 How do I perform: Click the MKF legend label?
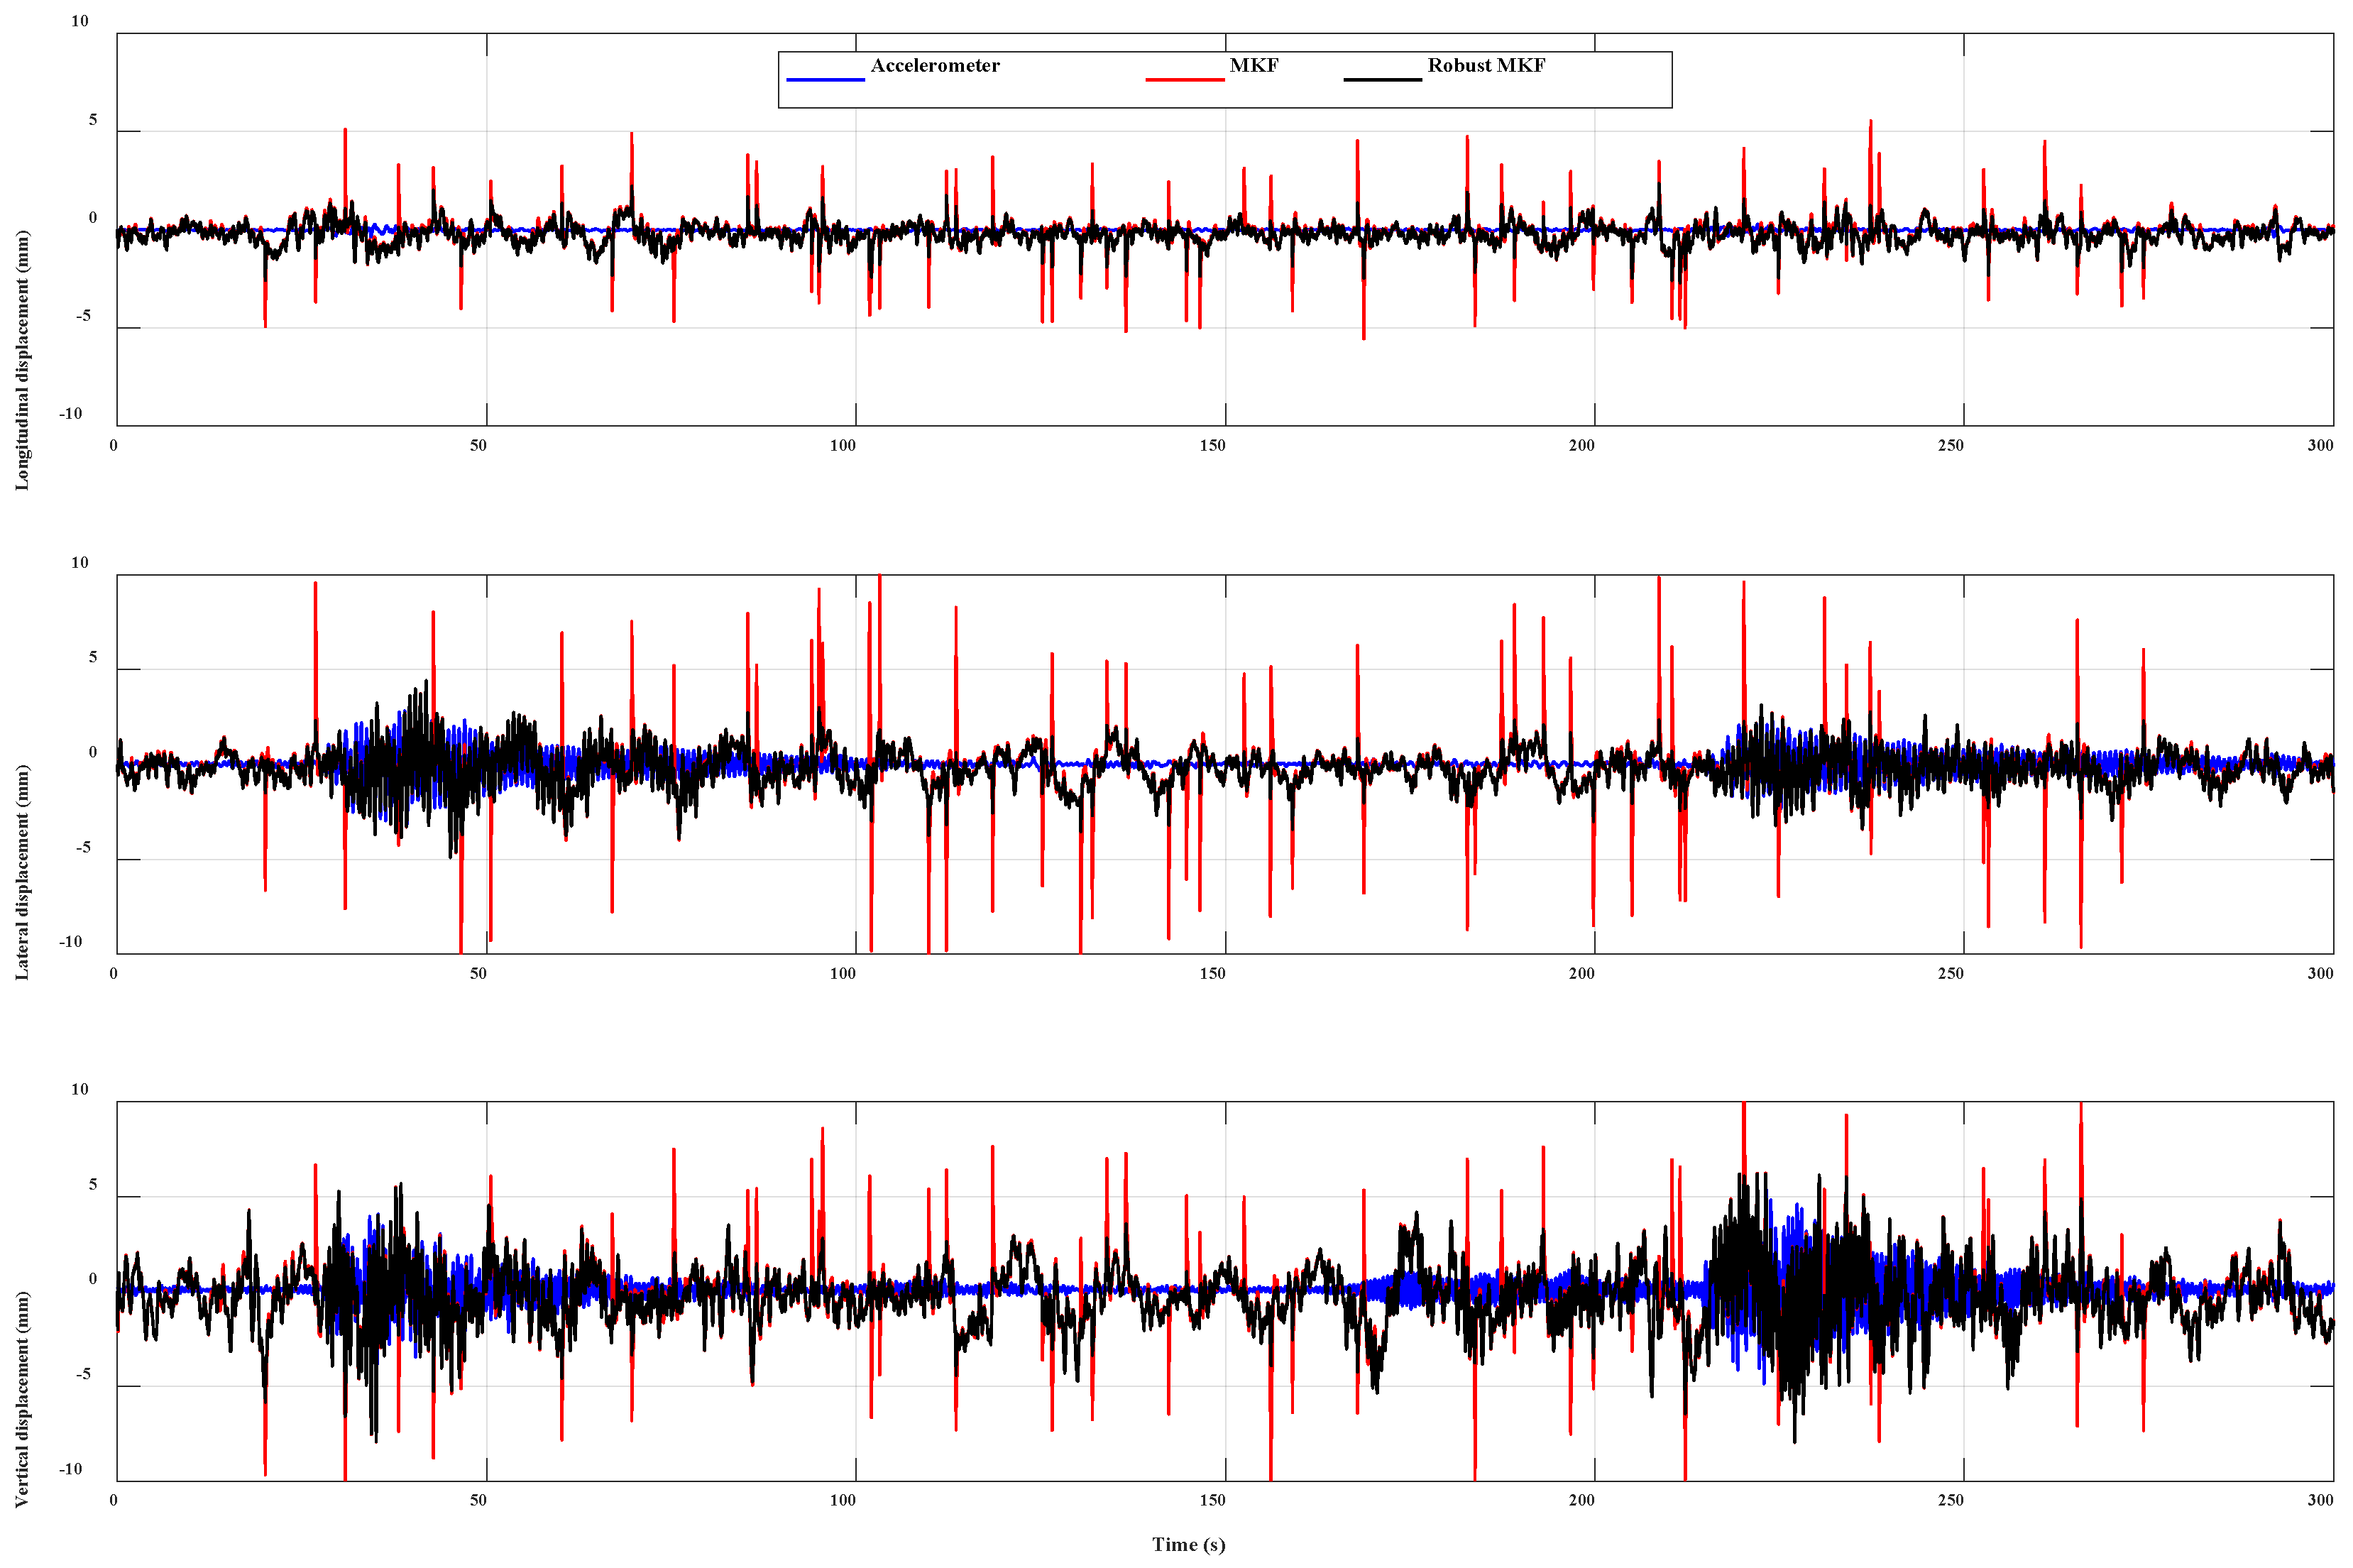pos(1253,66)
